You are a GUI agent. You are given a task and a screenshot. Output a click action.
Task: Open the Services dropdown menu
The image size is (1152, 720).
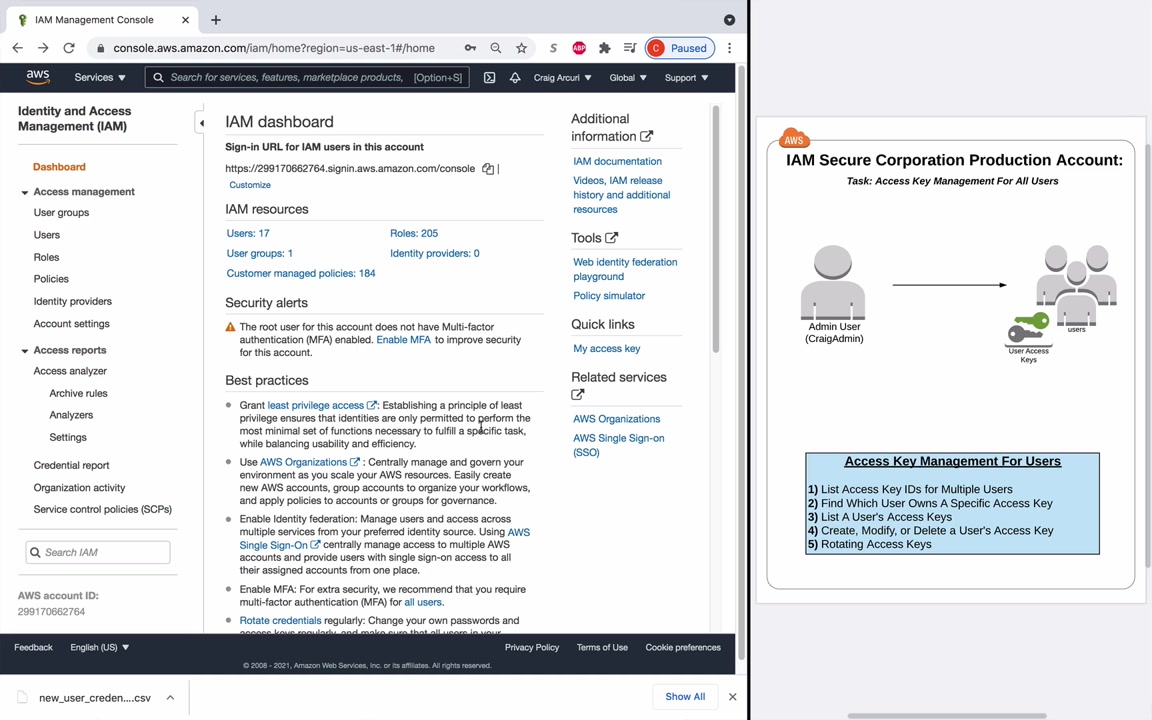point(100,77)
